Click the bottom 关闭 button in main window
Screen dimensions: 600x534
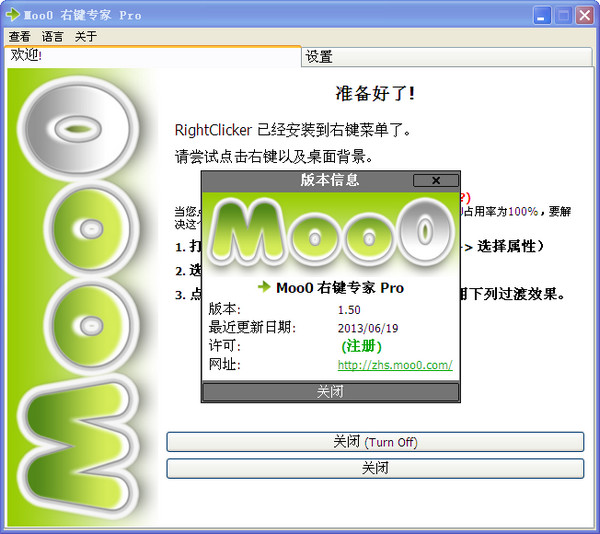tap(375, 468)
